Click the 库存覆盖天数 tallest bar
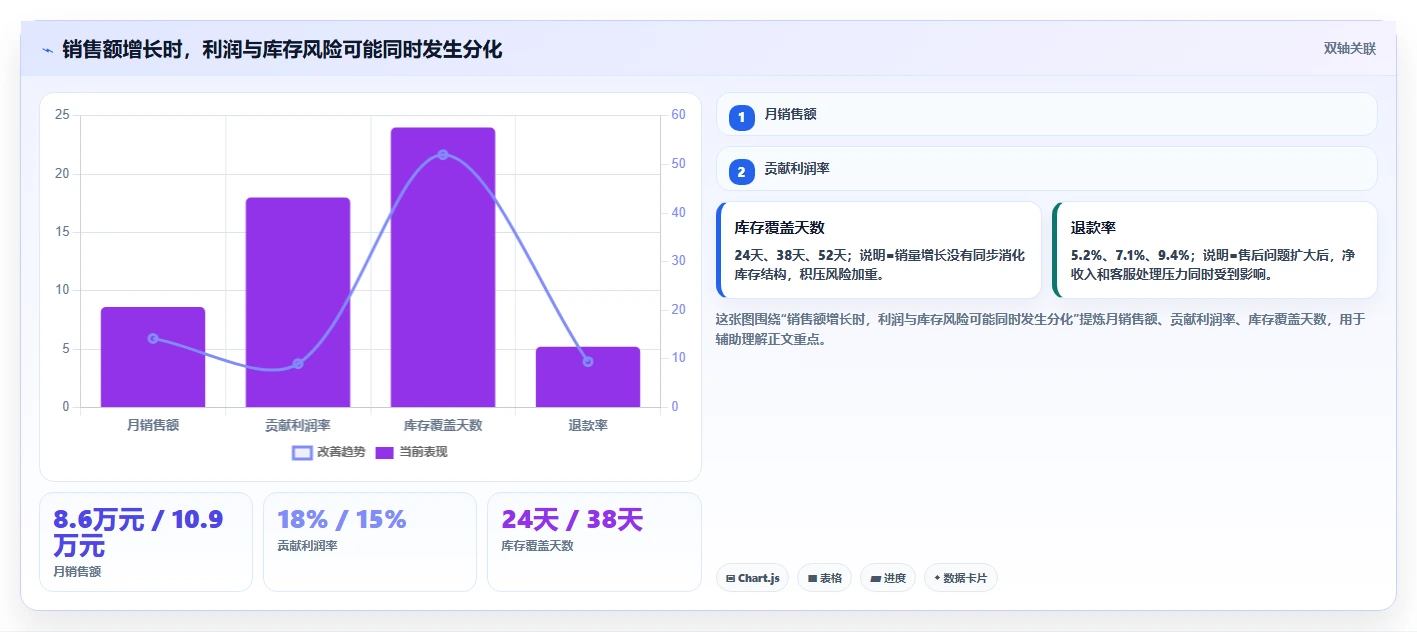The height and width of the screenshot is (632, 1417). tap(443, 267)
